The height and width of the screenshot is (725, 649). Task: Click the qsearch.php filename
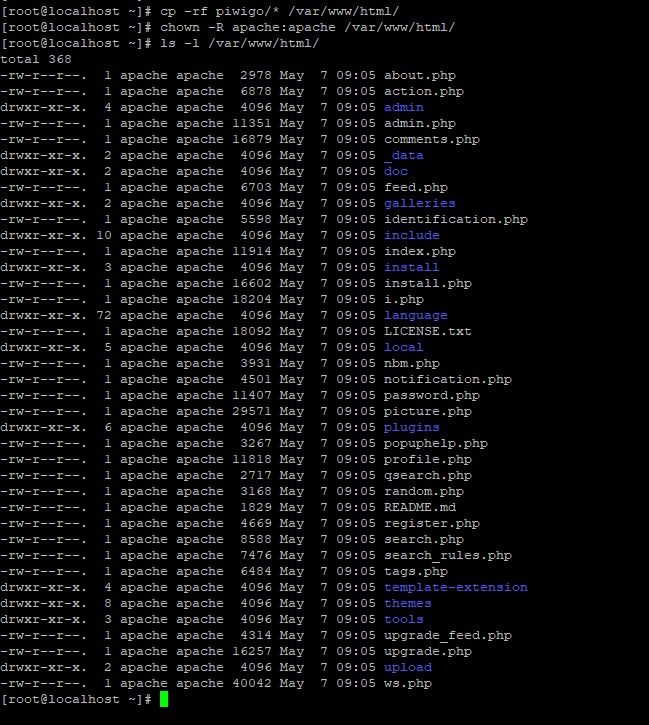pos(428,475)
